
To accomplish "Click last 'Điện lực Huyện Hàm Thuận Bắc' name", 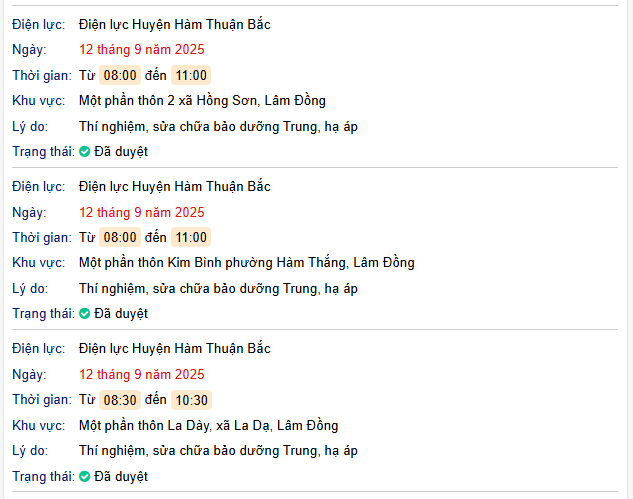I will point(175,348).
